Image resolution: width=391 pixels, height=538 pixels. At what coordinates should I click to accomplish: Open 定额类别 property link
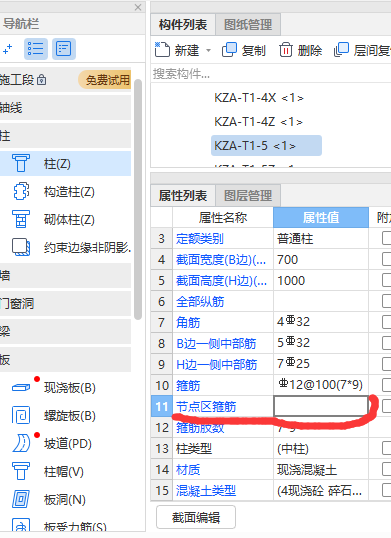(200, 238)
